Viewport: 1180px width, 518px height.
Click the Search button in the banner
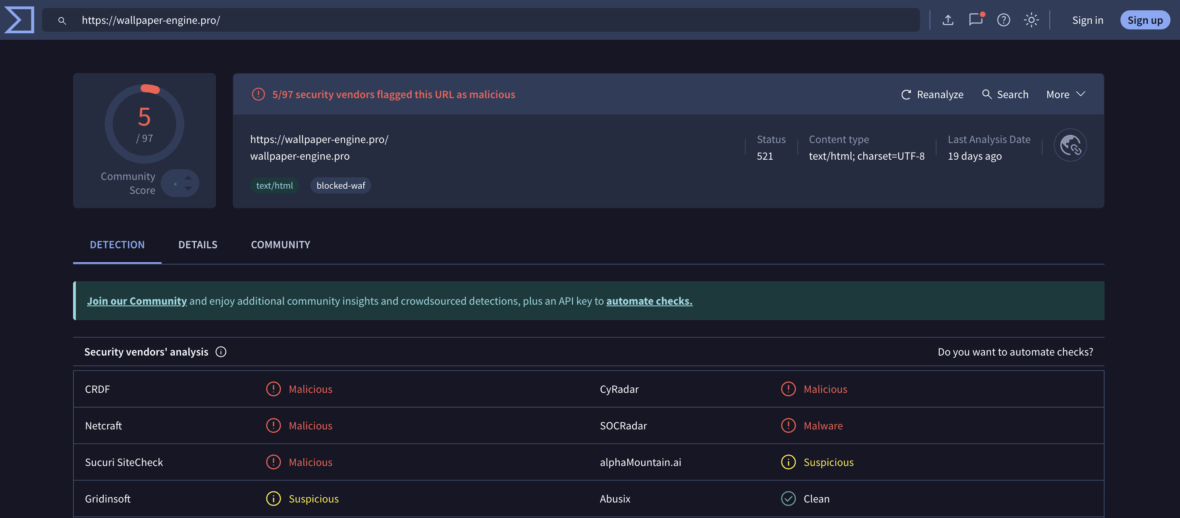1005,94
